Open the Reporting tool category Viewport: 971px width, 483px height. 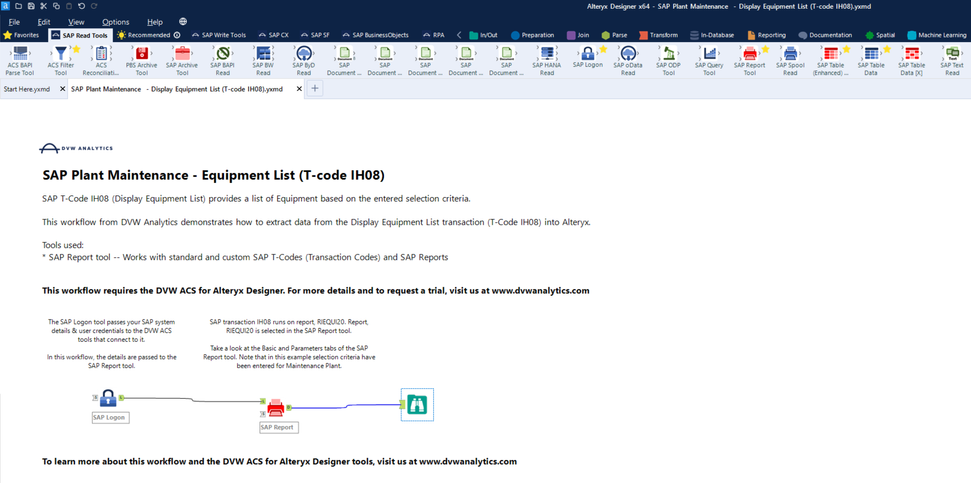click(x=767, y=35)
